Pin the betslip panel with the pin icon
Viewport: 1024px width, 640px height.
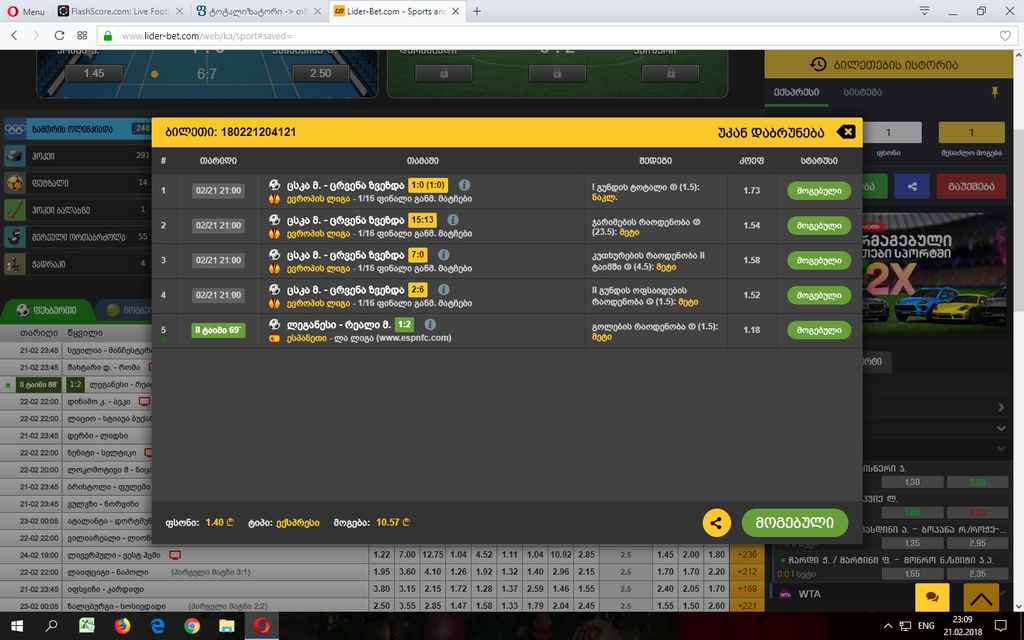click(995, 93)
